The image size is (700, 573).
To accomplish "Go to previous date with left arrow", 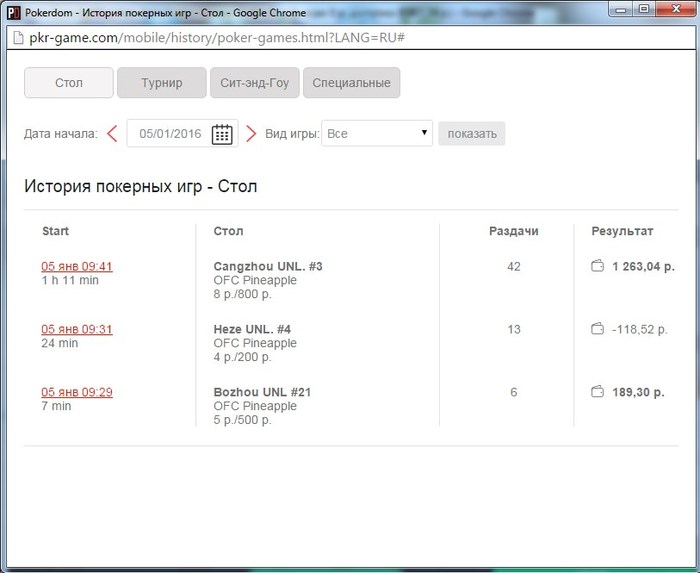I will (112, 133).
